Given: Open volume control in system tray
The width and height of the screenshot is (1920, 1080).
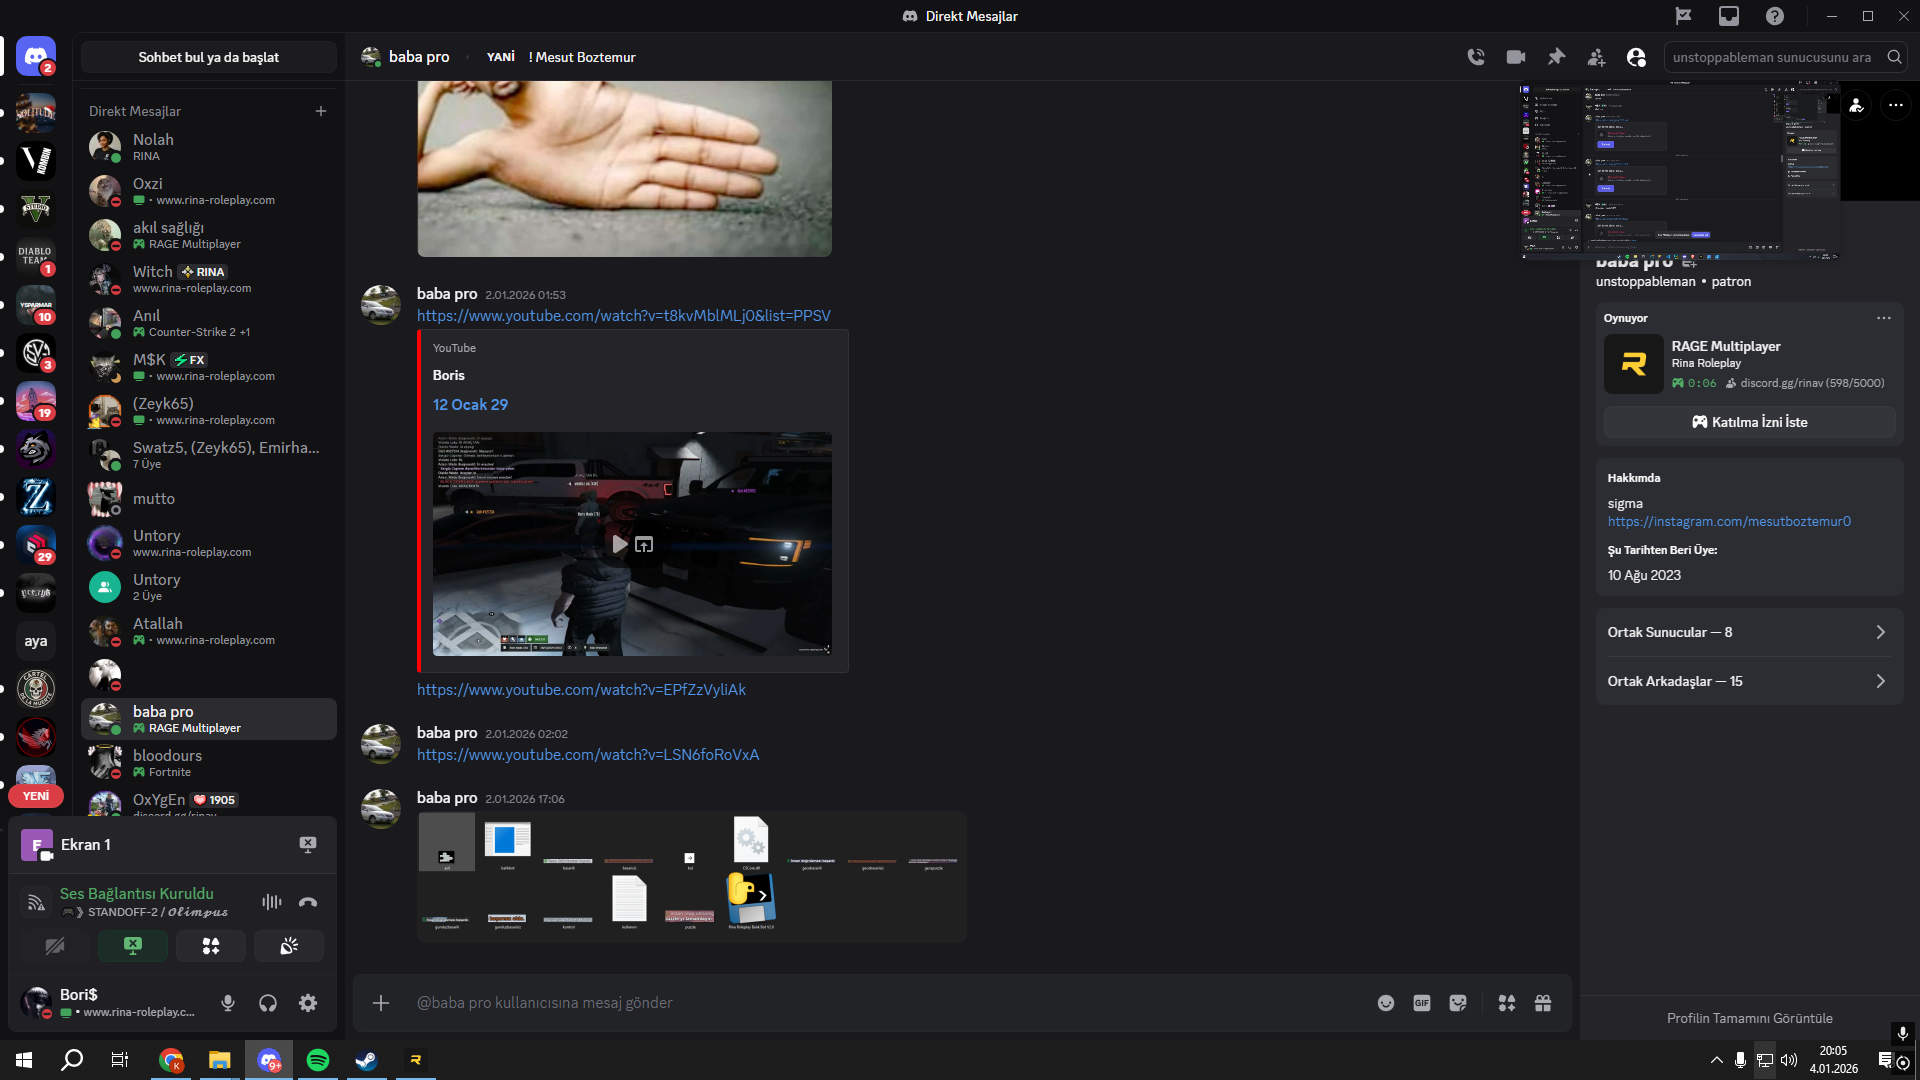Looking at the screenshot, I should click(x=1789, y=1060).
